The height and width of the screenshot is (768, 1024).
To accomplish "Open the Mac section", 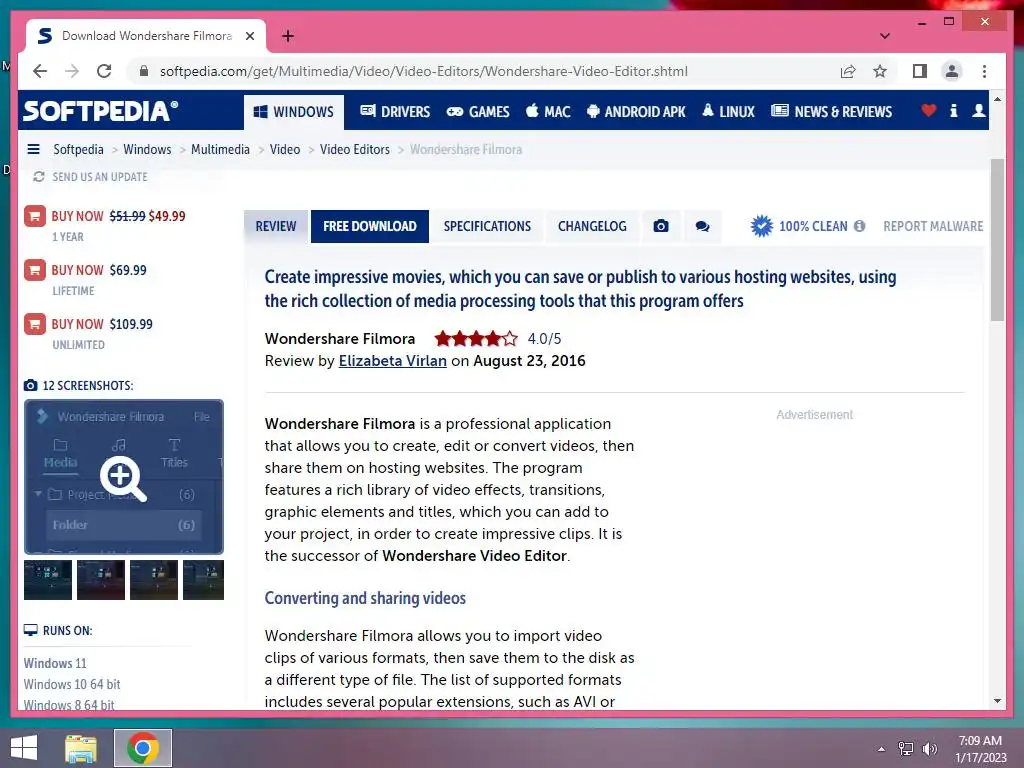I will 548,112.
